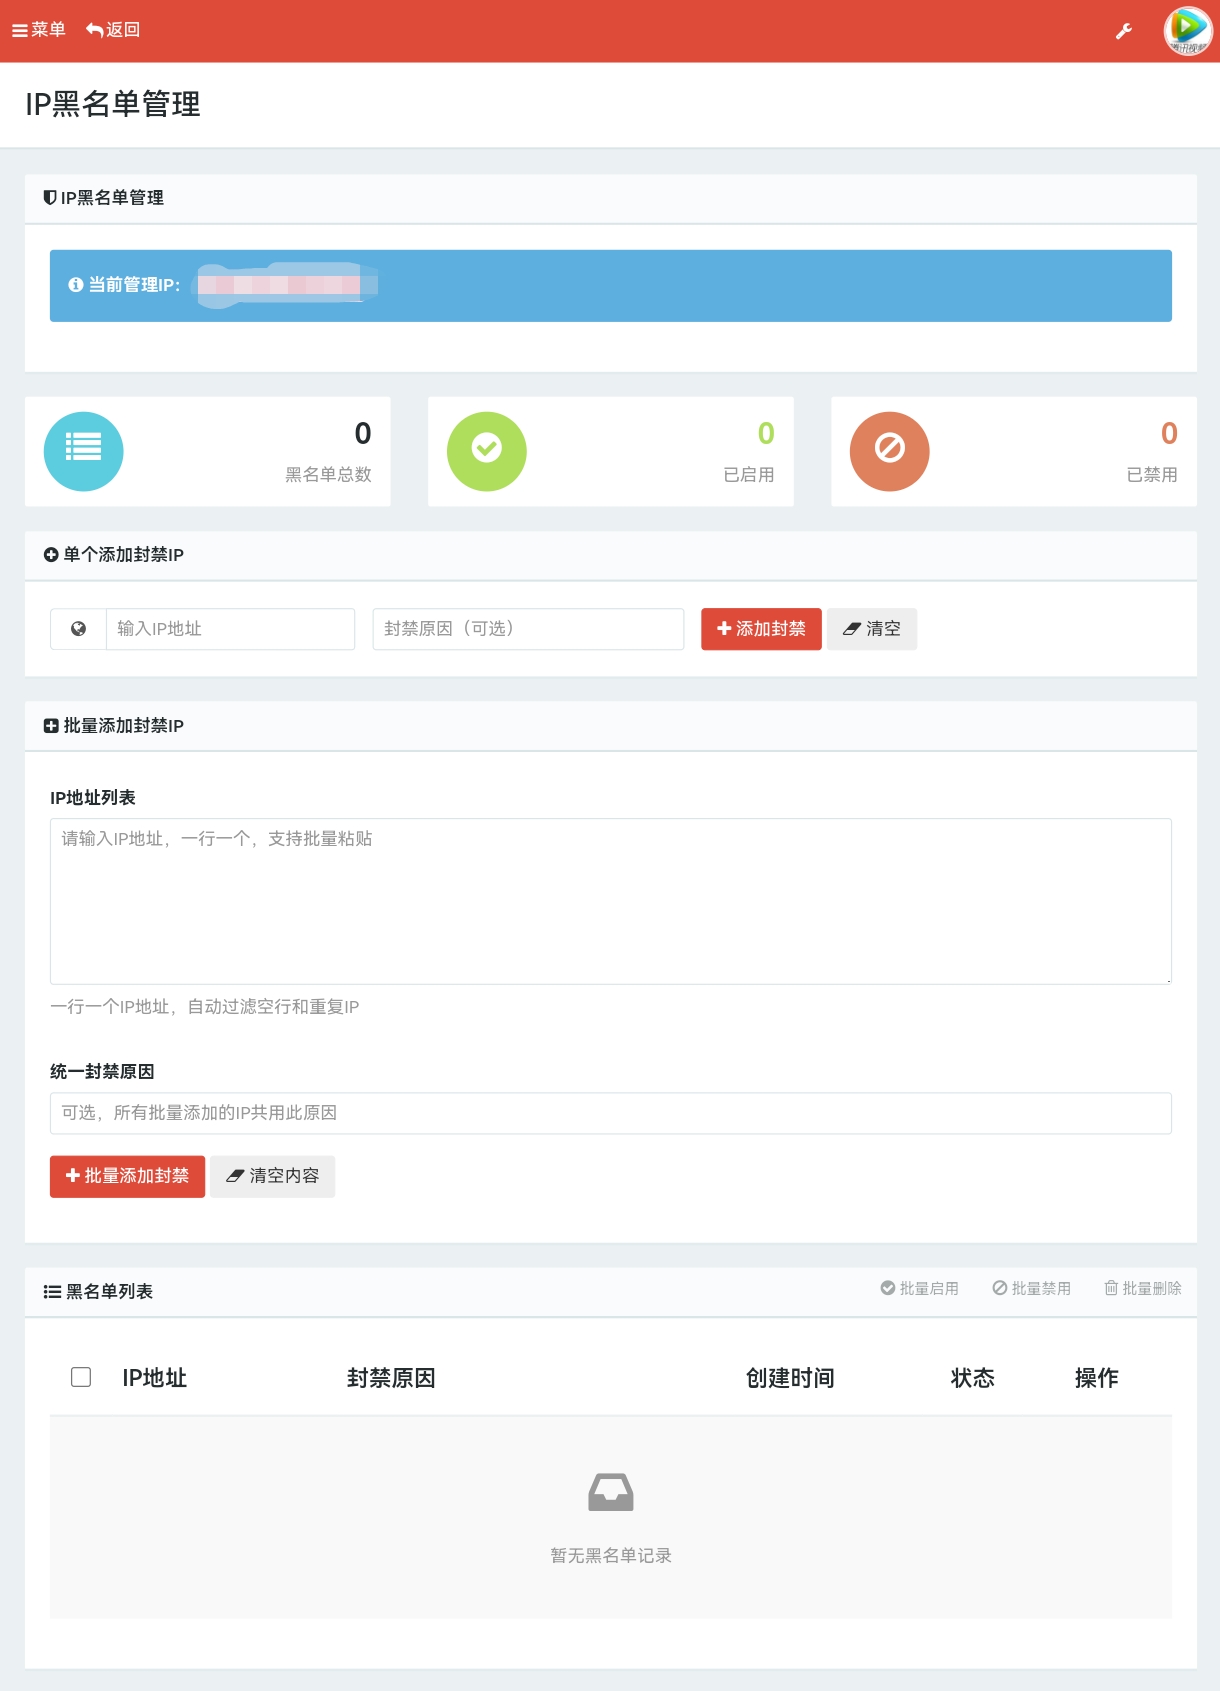Click the list icon by 黑名单列表

pos(52,1292)
